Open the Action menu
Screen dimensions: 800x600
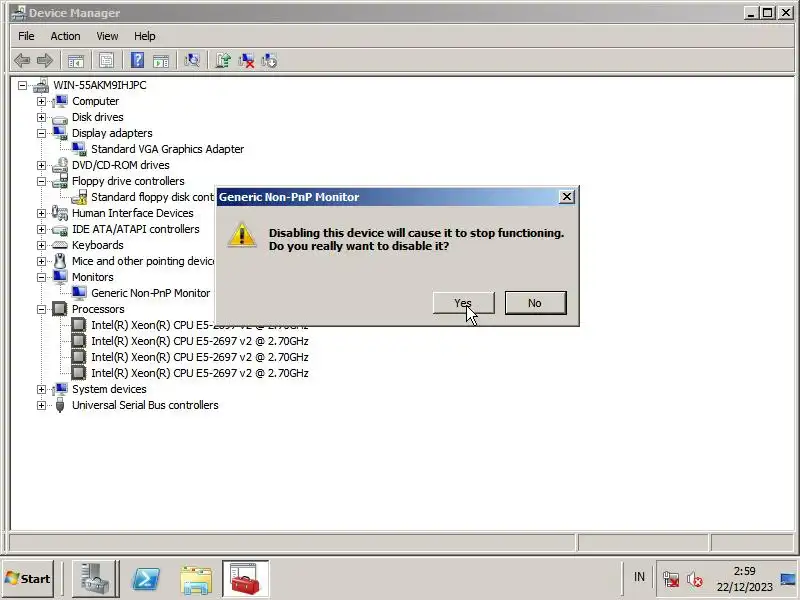[65, 36]
